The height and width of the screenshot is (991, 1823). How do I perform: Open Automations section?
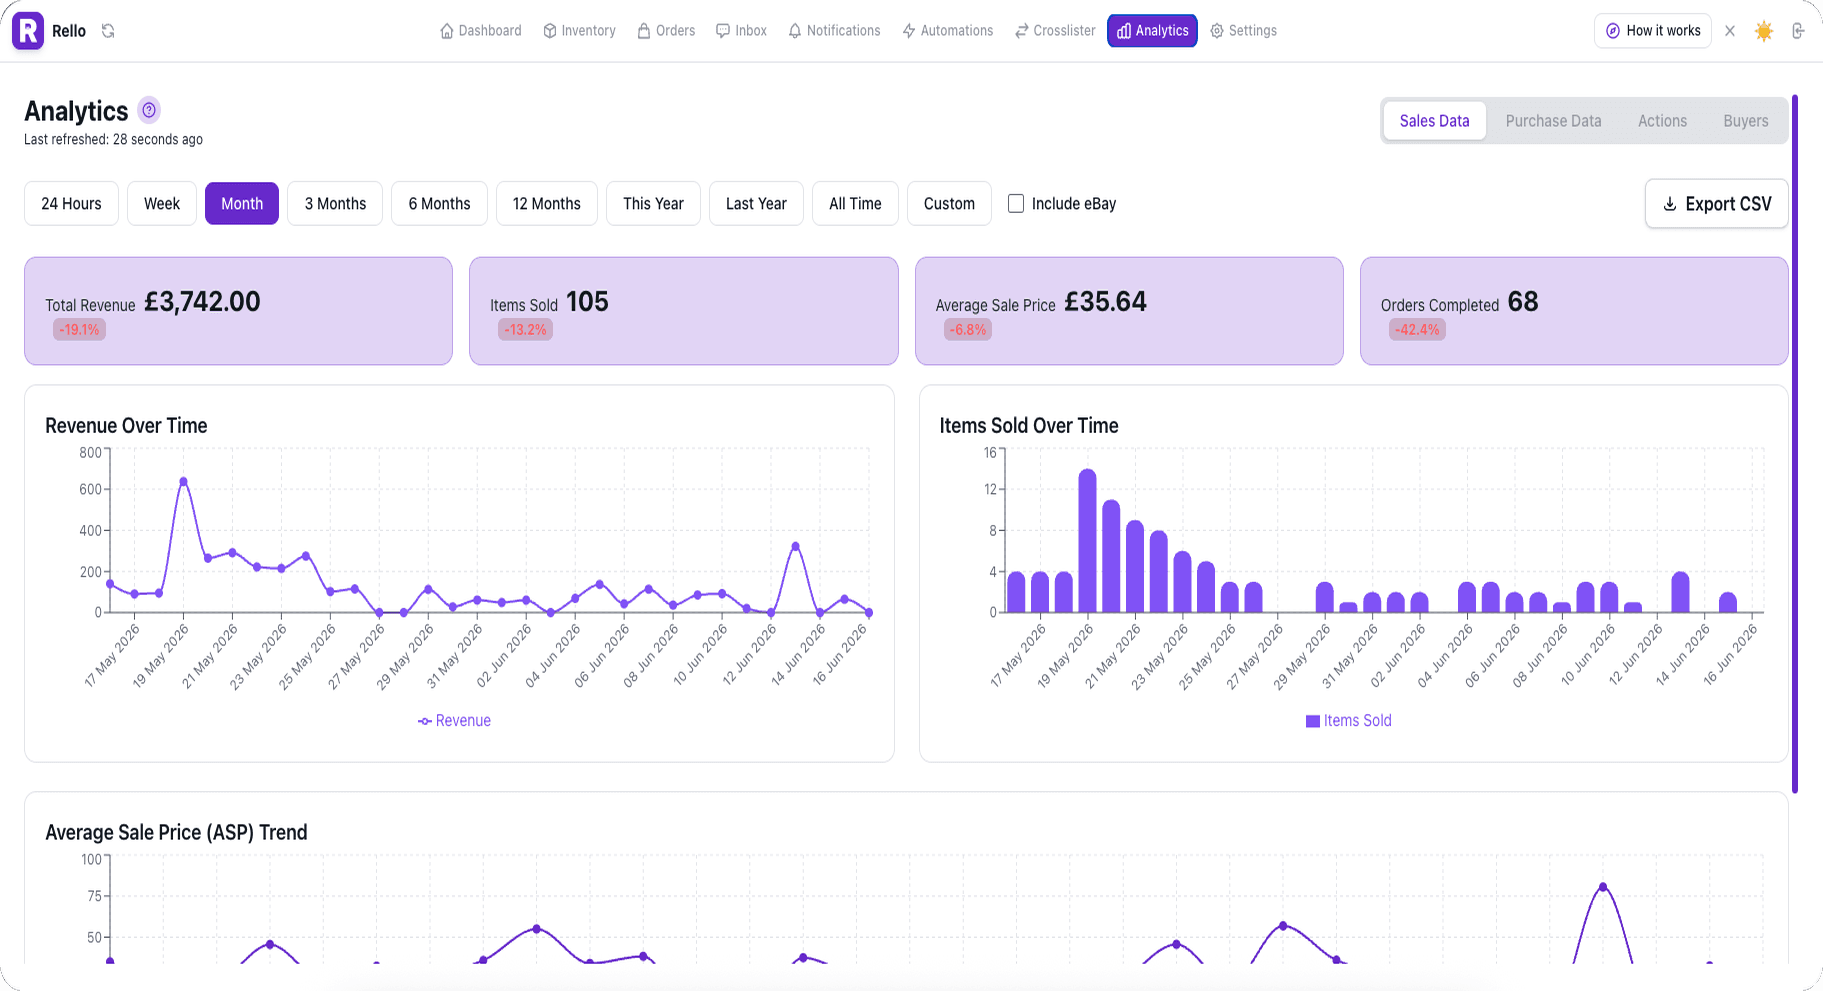[x=948, y=31]
